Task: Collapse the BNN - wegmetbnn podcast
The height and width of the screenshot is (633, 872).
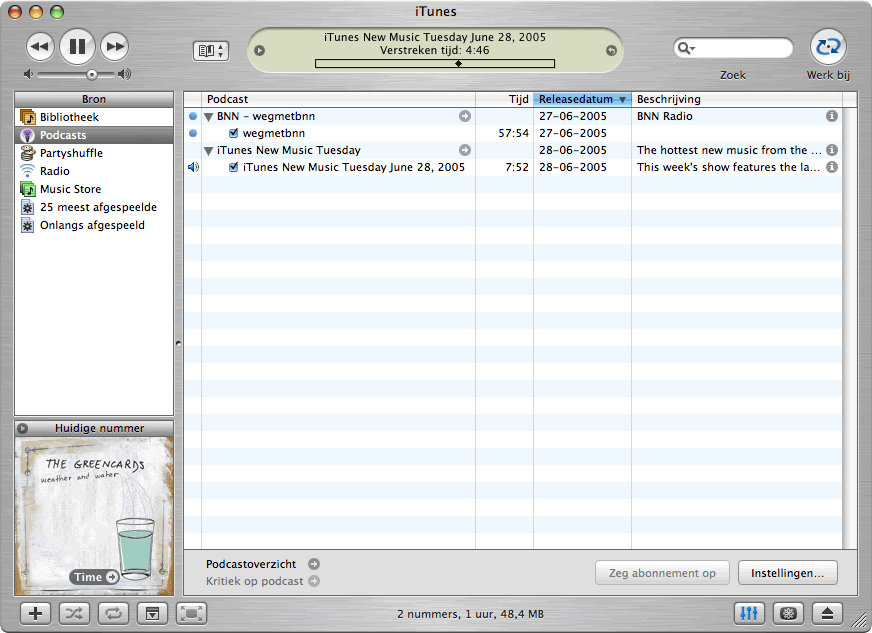Action: (209, 117)
